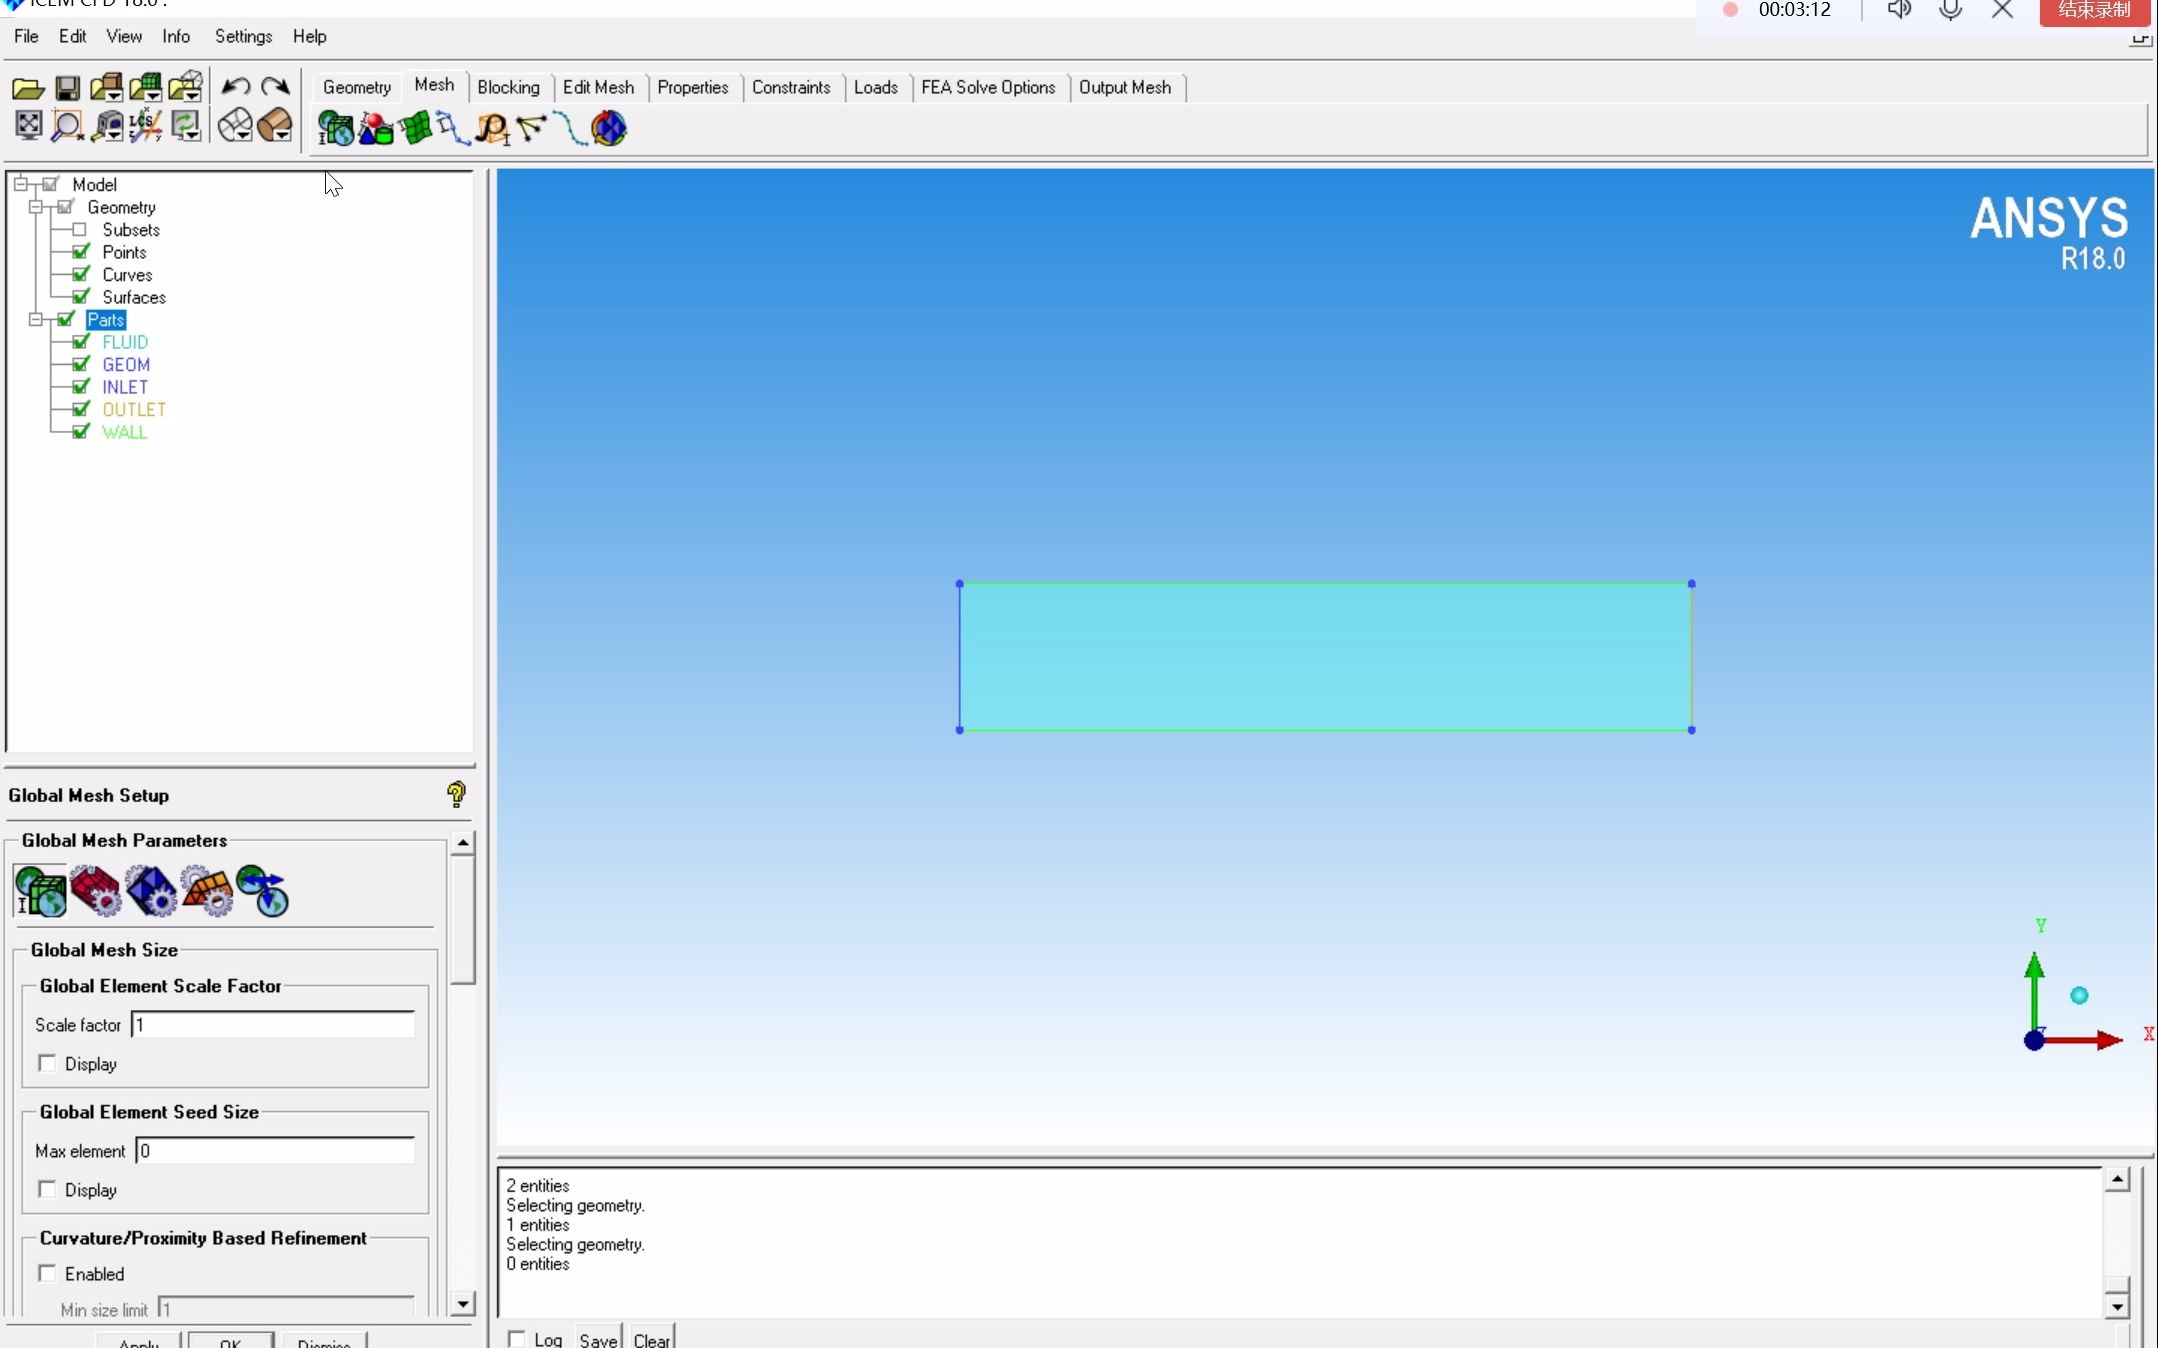Enable Display for Global Element Scale Factor
The height and width of the screenshot is (1348, 2158).
(x=45, y=1062)
